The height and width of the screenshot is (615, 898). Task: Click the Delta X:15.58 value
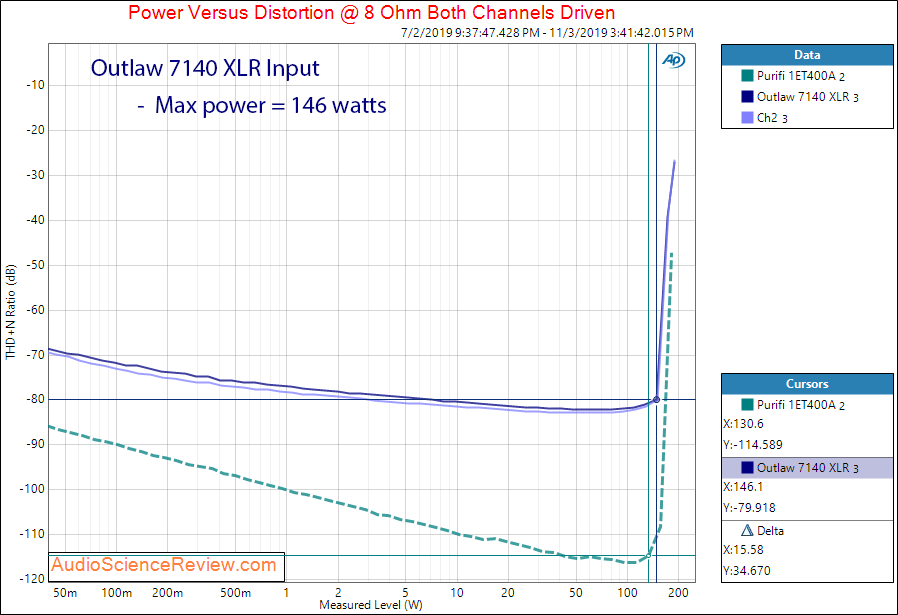pos(743,550)
